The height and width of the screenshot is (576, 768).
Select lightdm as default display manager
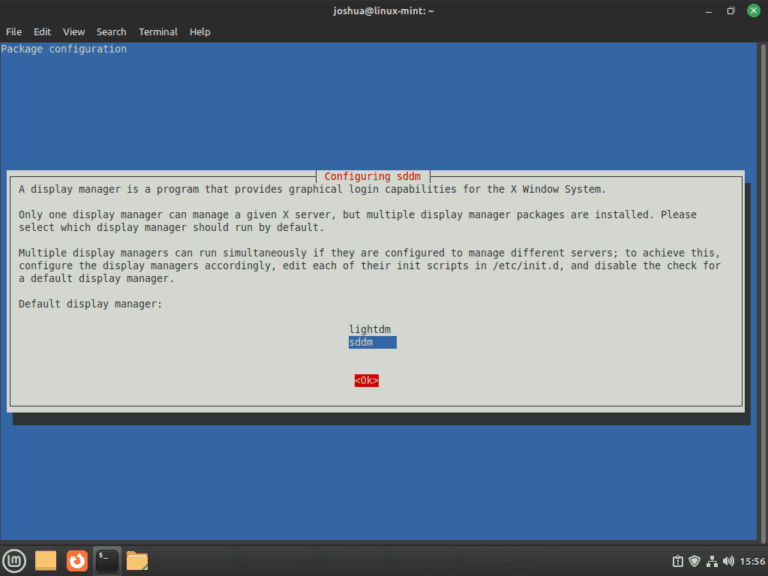tap(368, 329)
